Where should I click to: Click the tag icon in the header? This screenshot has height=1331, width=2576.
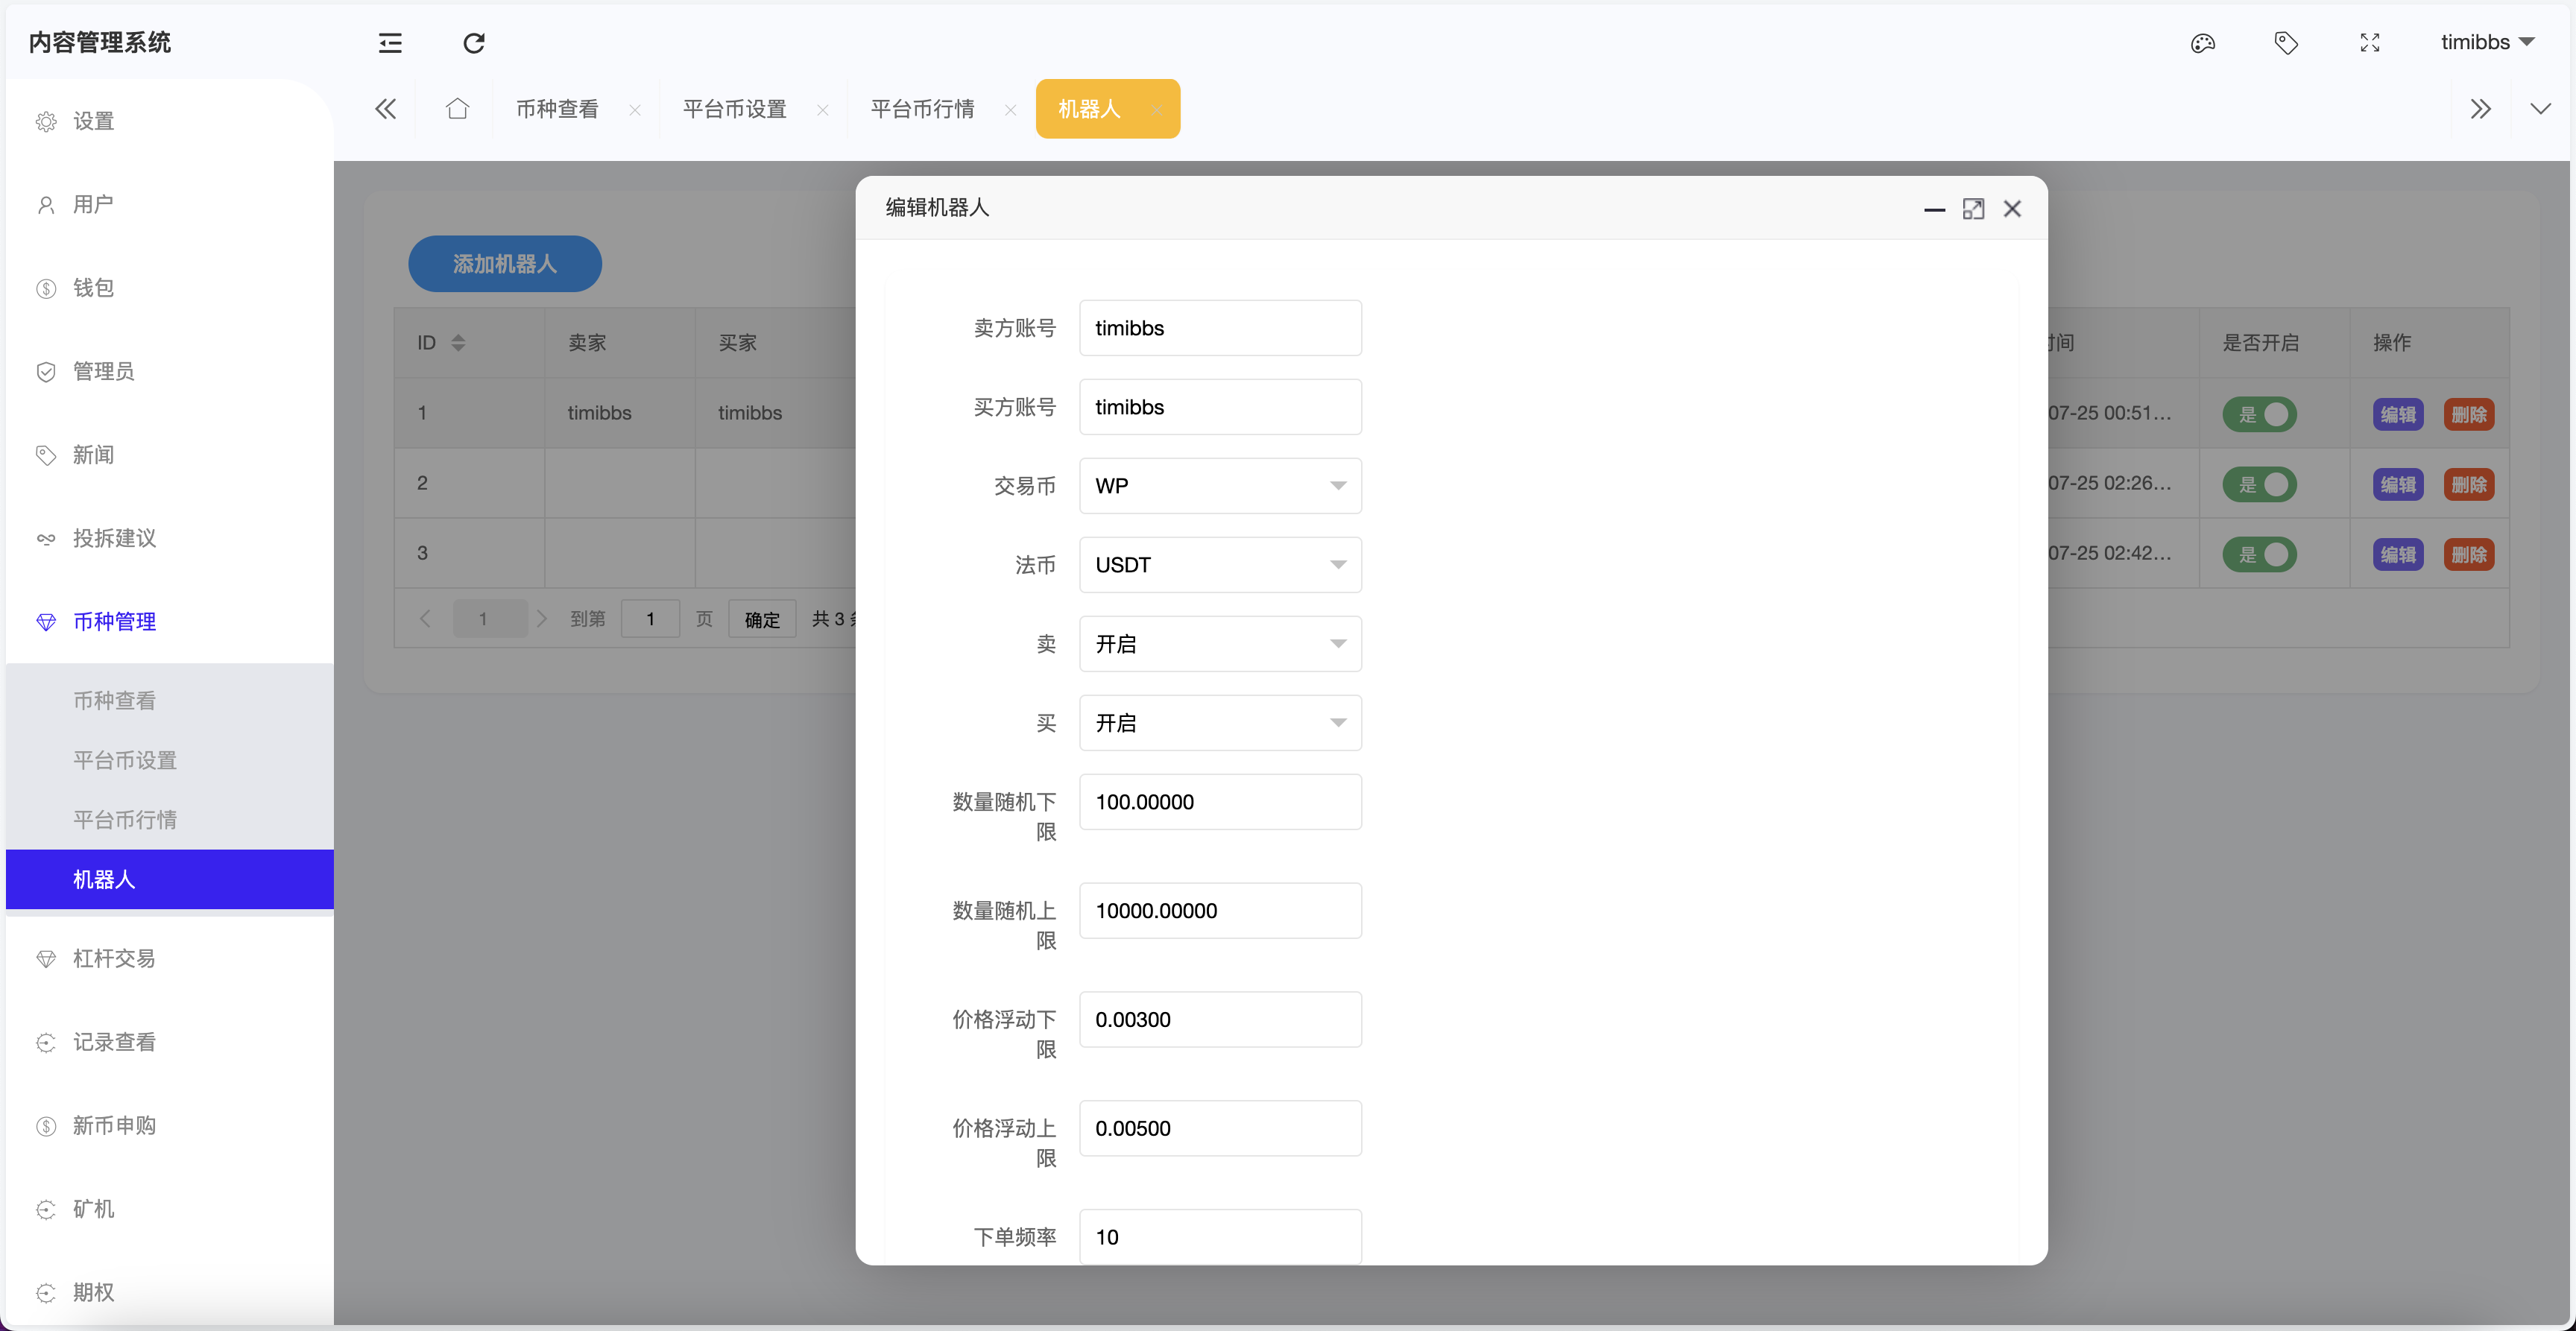click(2287, 43)
